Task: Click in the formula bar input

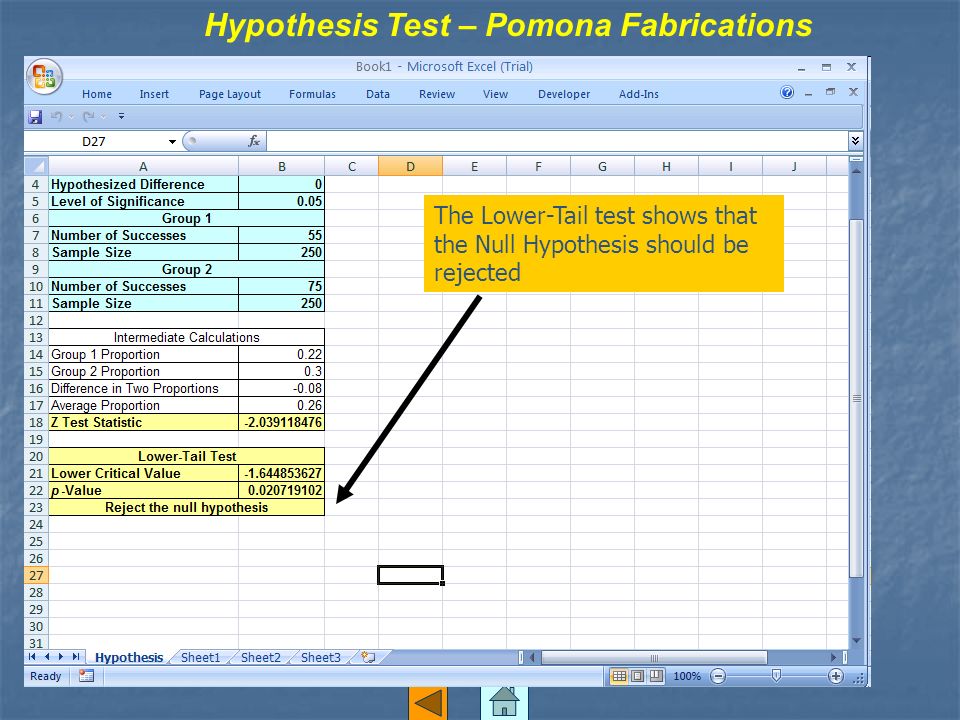Action: 557,141
